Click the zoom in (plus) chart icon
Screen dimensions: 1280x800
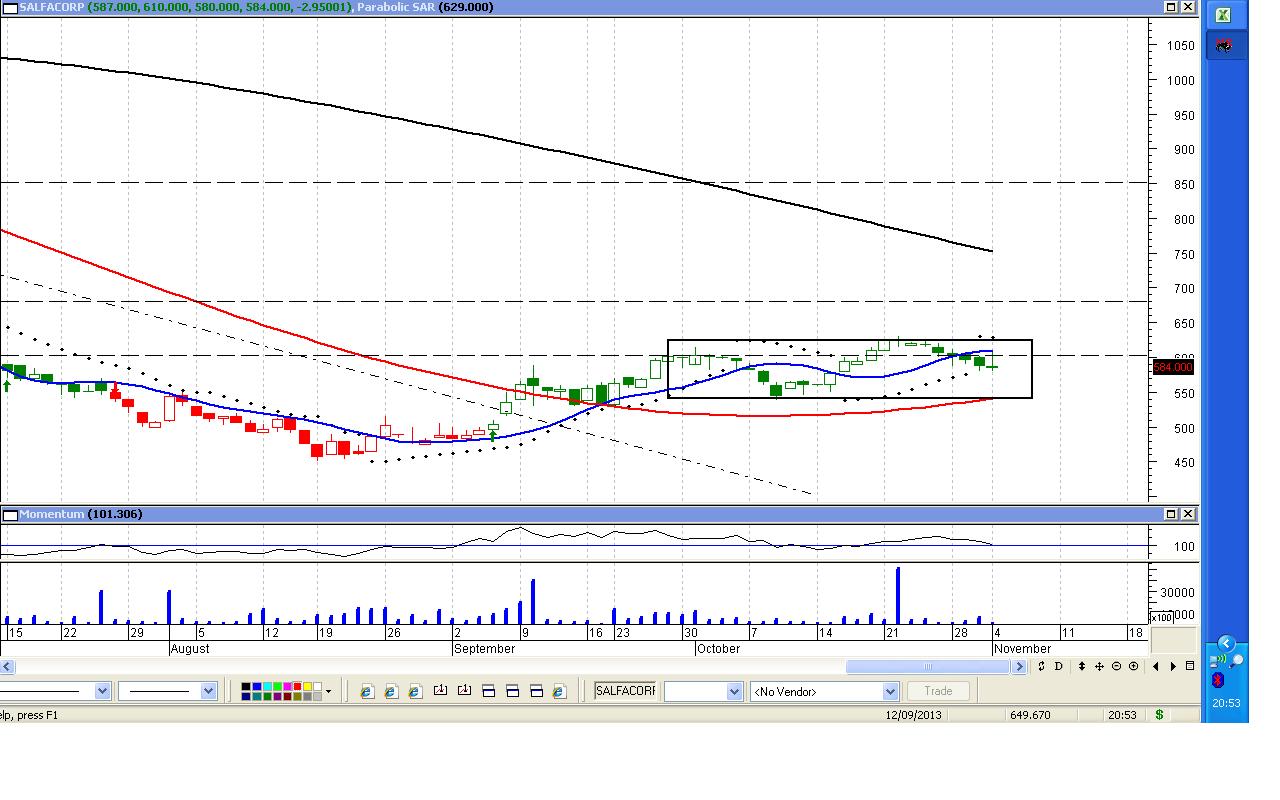pos(1133,666)
